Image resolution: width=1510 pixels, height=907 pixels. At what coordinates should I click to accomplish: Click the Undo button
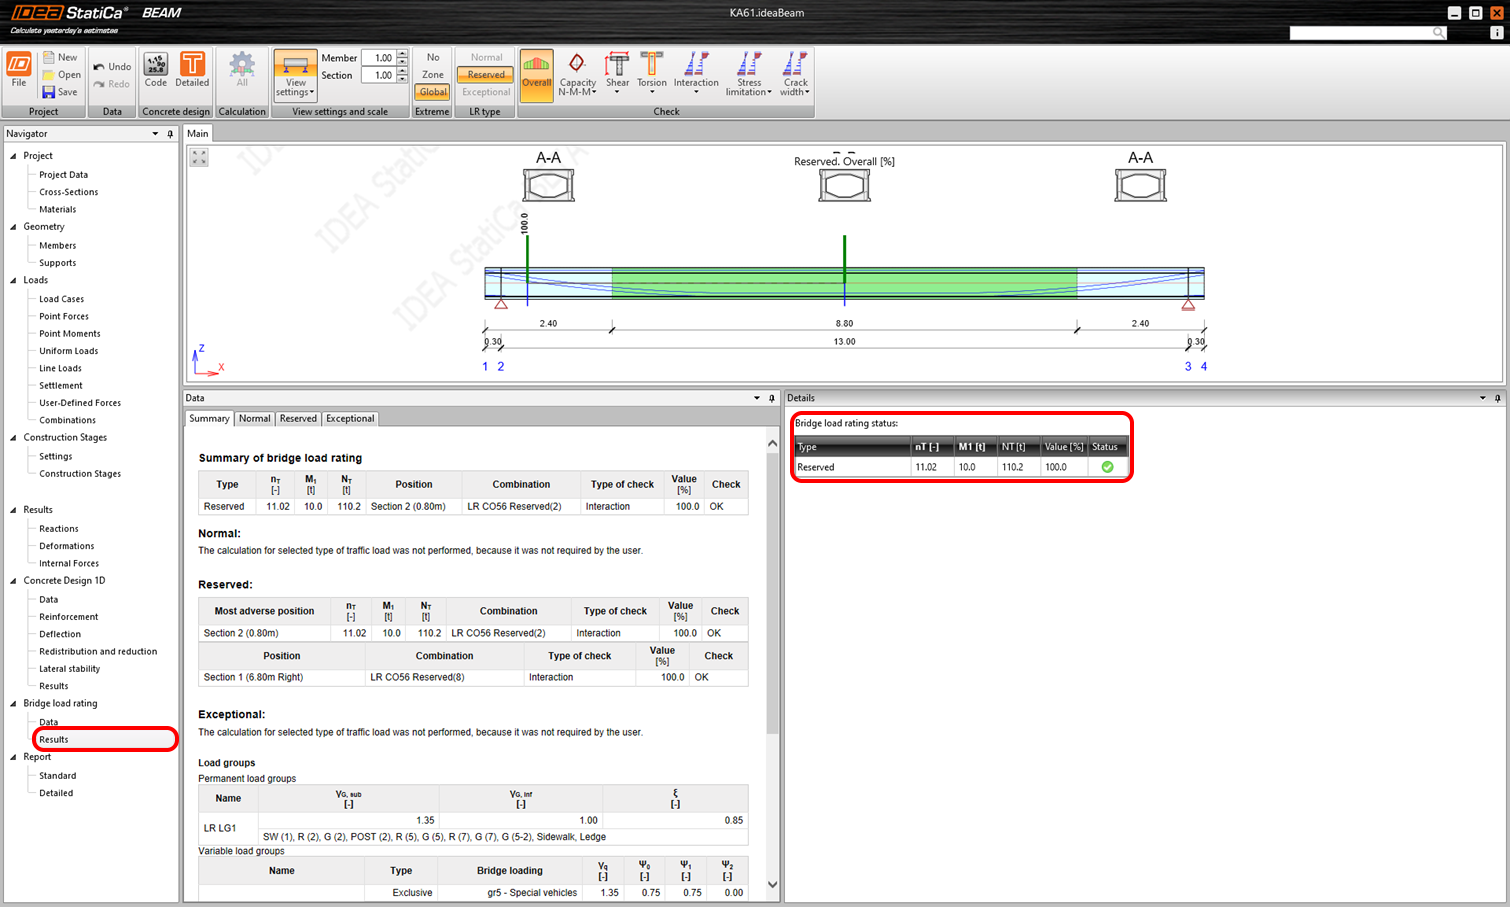pos(112,67)
